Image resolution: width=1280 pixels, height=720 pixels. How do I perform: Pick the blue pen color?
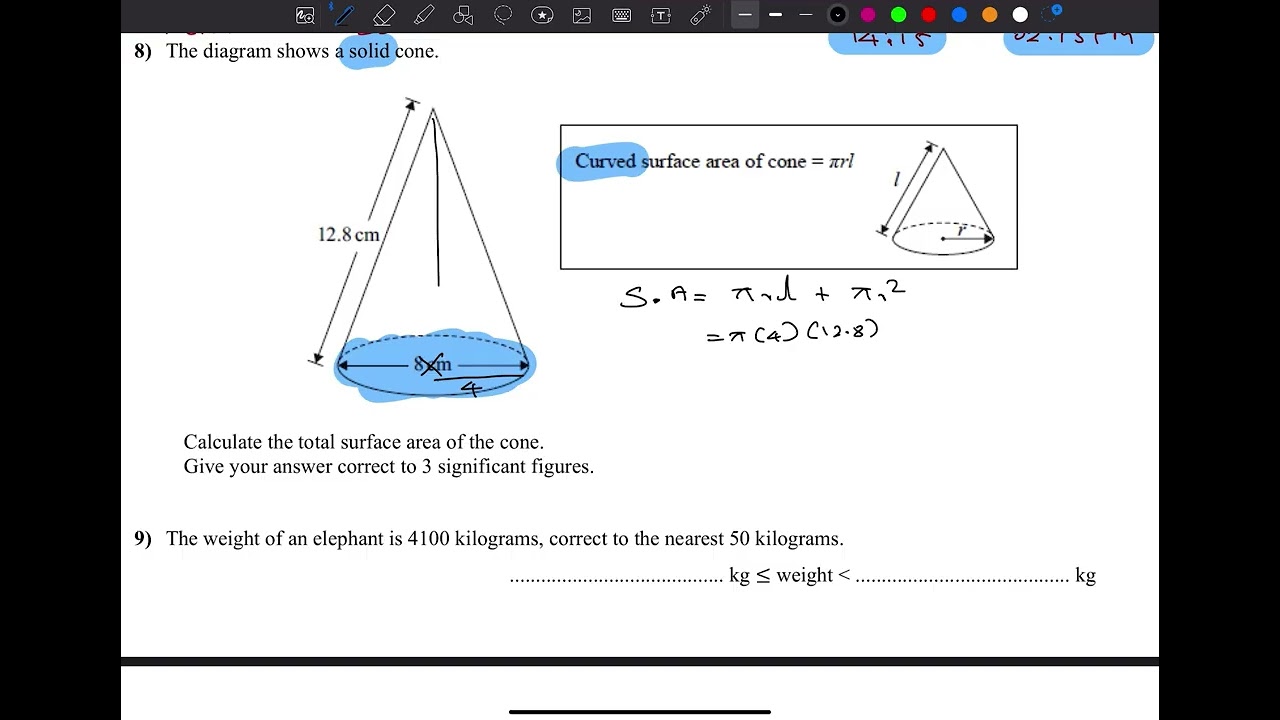click(x=959, y=15)
